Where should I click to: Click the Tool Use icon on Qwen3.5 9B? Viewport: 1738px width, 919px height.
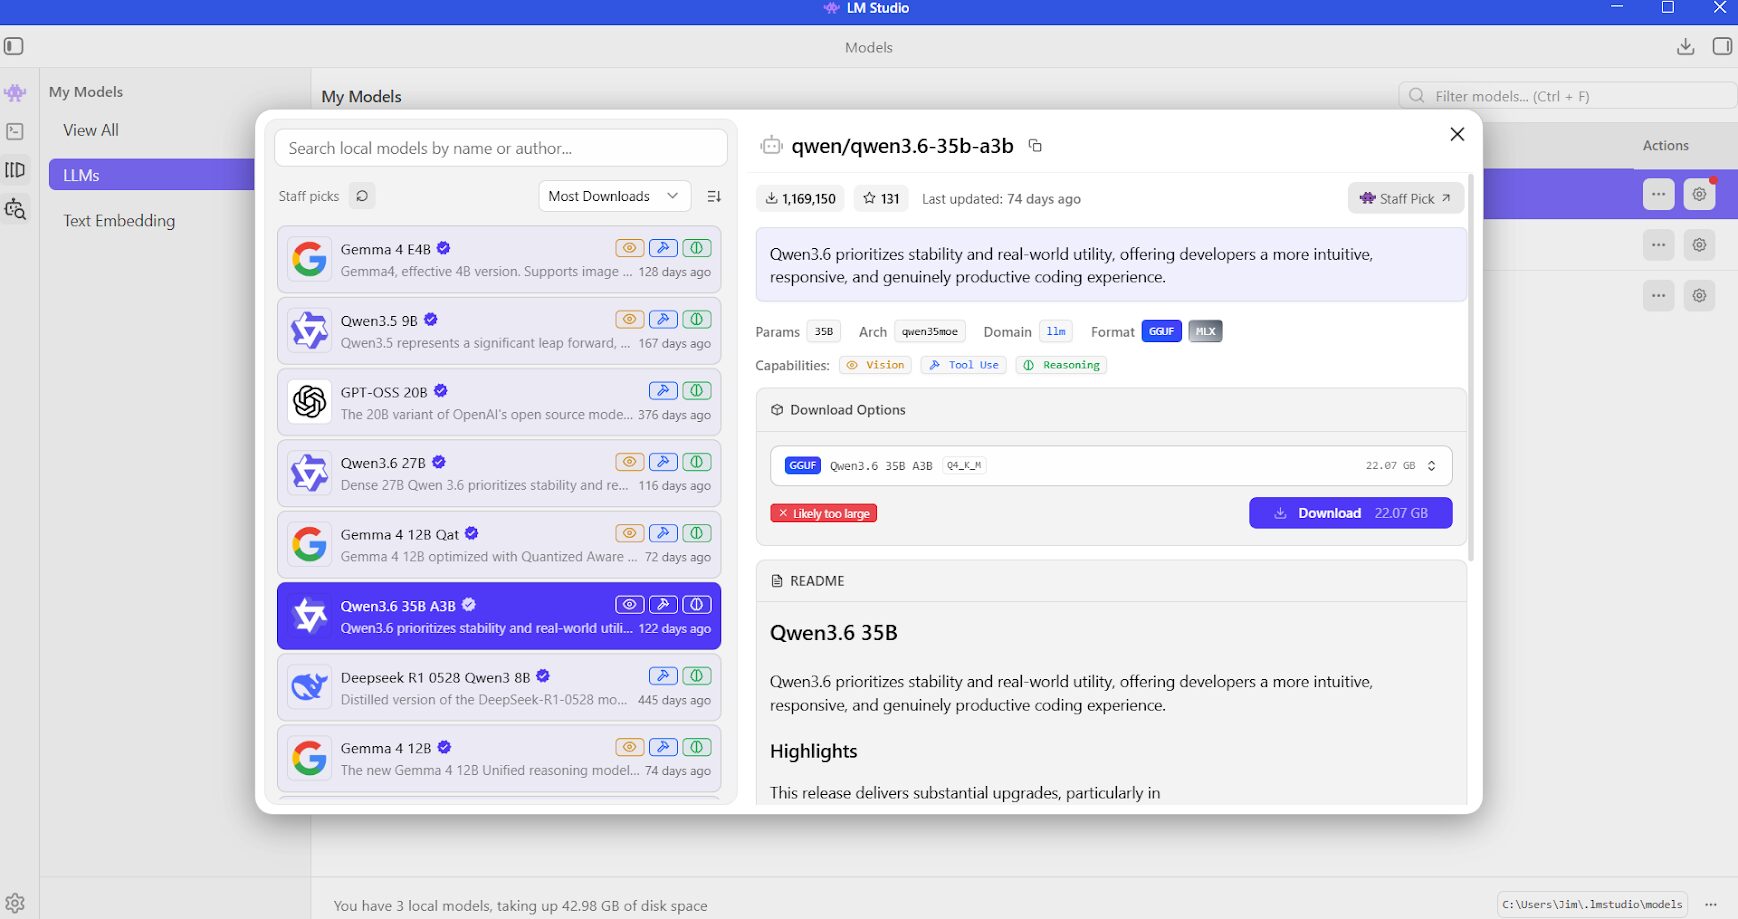663,319
